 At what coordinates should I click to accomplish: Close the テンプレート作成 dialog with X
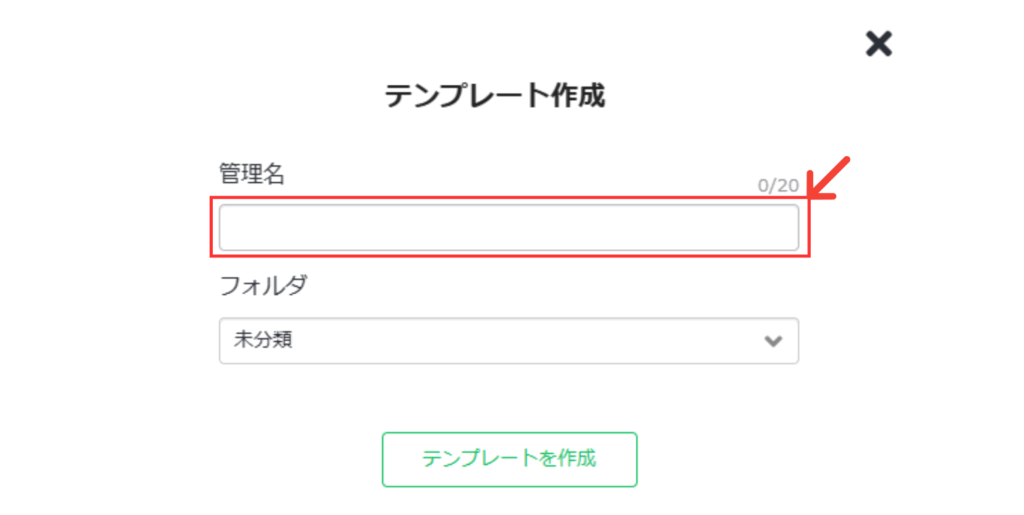point(878,43)
